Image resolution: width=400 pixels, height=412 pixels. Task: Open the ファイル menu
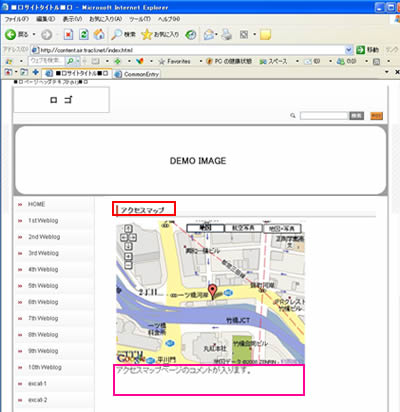[17, 19]
